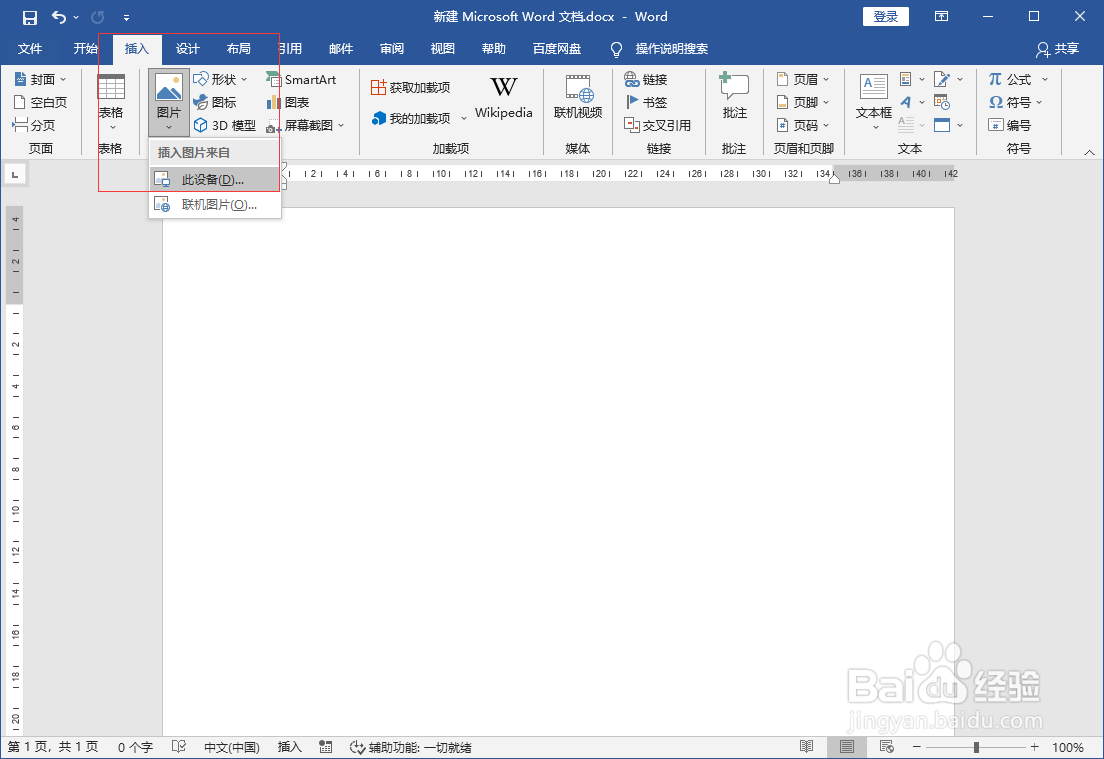Expand the Picture (图片) dropdown arrow
1104x759 pixels.
[x=169, y=127]
